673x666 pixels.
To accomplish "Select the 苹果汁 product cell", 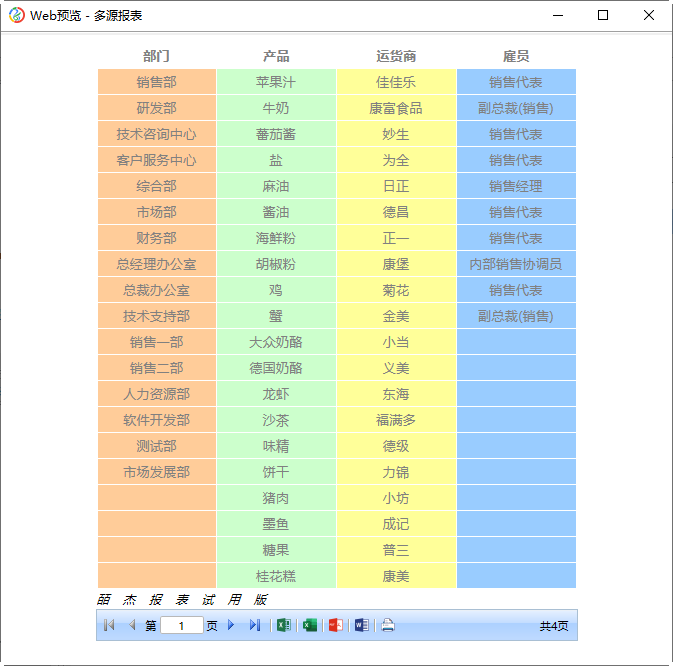I will (276, 82).
